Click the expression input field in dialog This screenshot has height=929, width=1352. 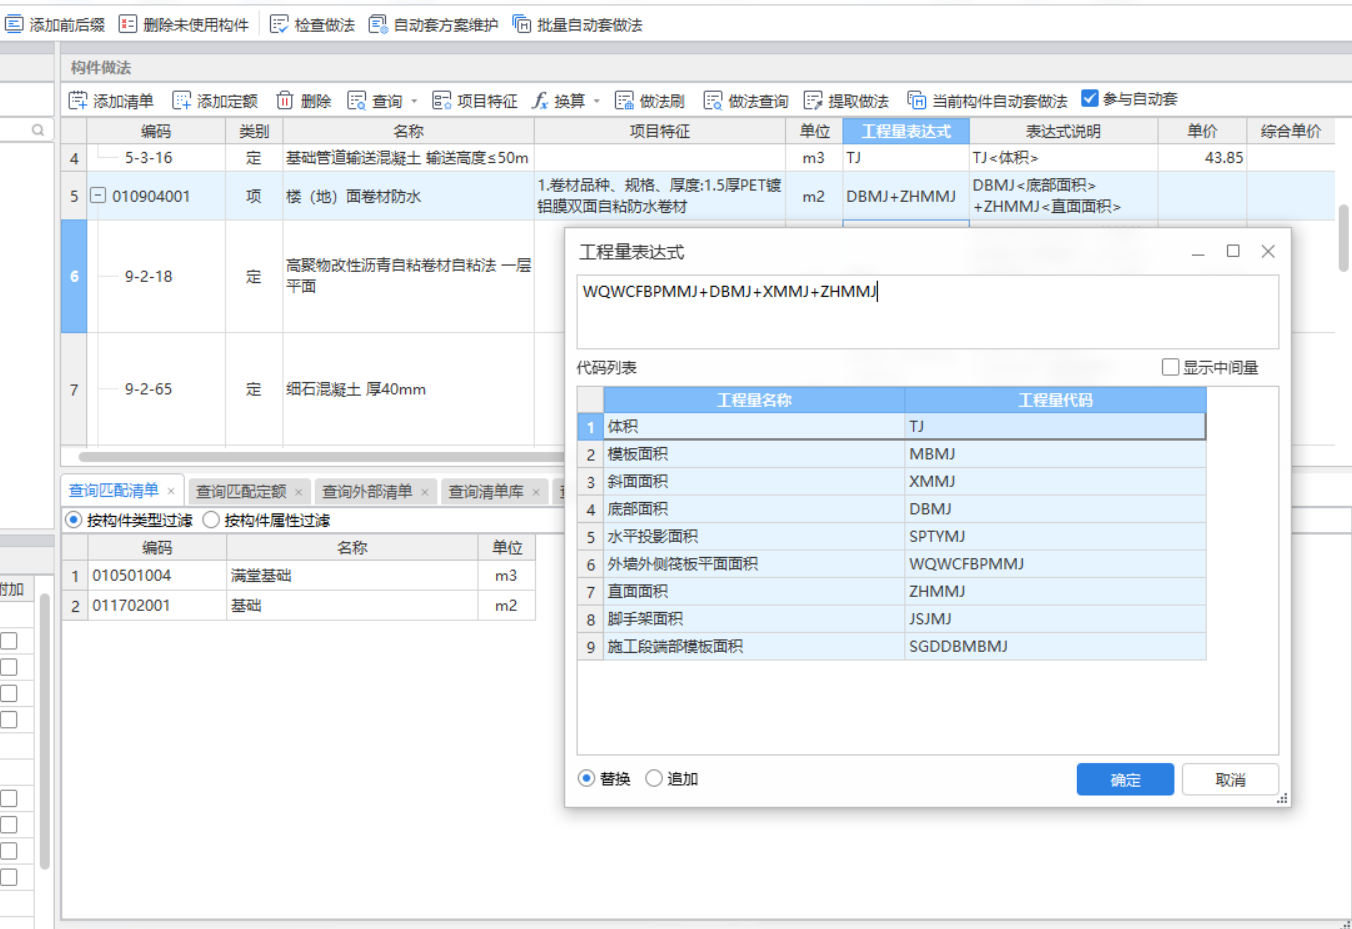[927, 312]
